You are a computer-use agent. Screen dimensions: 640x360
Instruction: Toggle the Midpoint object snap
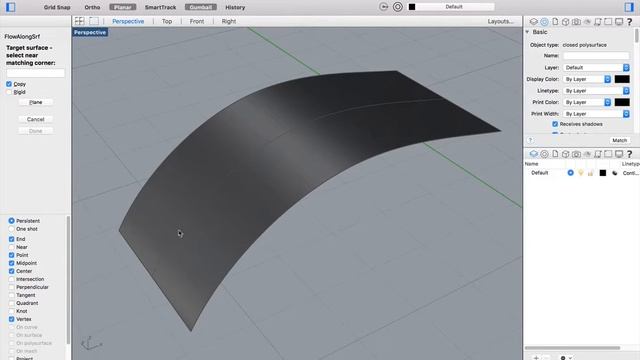coord(11,263)
